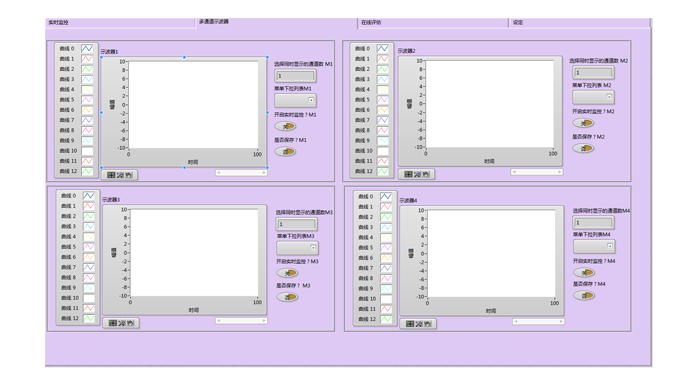Viewport: 700px width, 388px height.
Task: Select pan hand tool under 示波器1 graph
Action: [129, 175]
